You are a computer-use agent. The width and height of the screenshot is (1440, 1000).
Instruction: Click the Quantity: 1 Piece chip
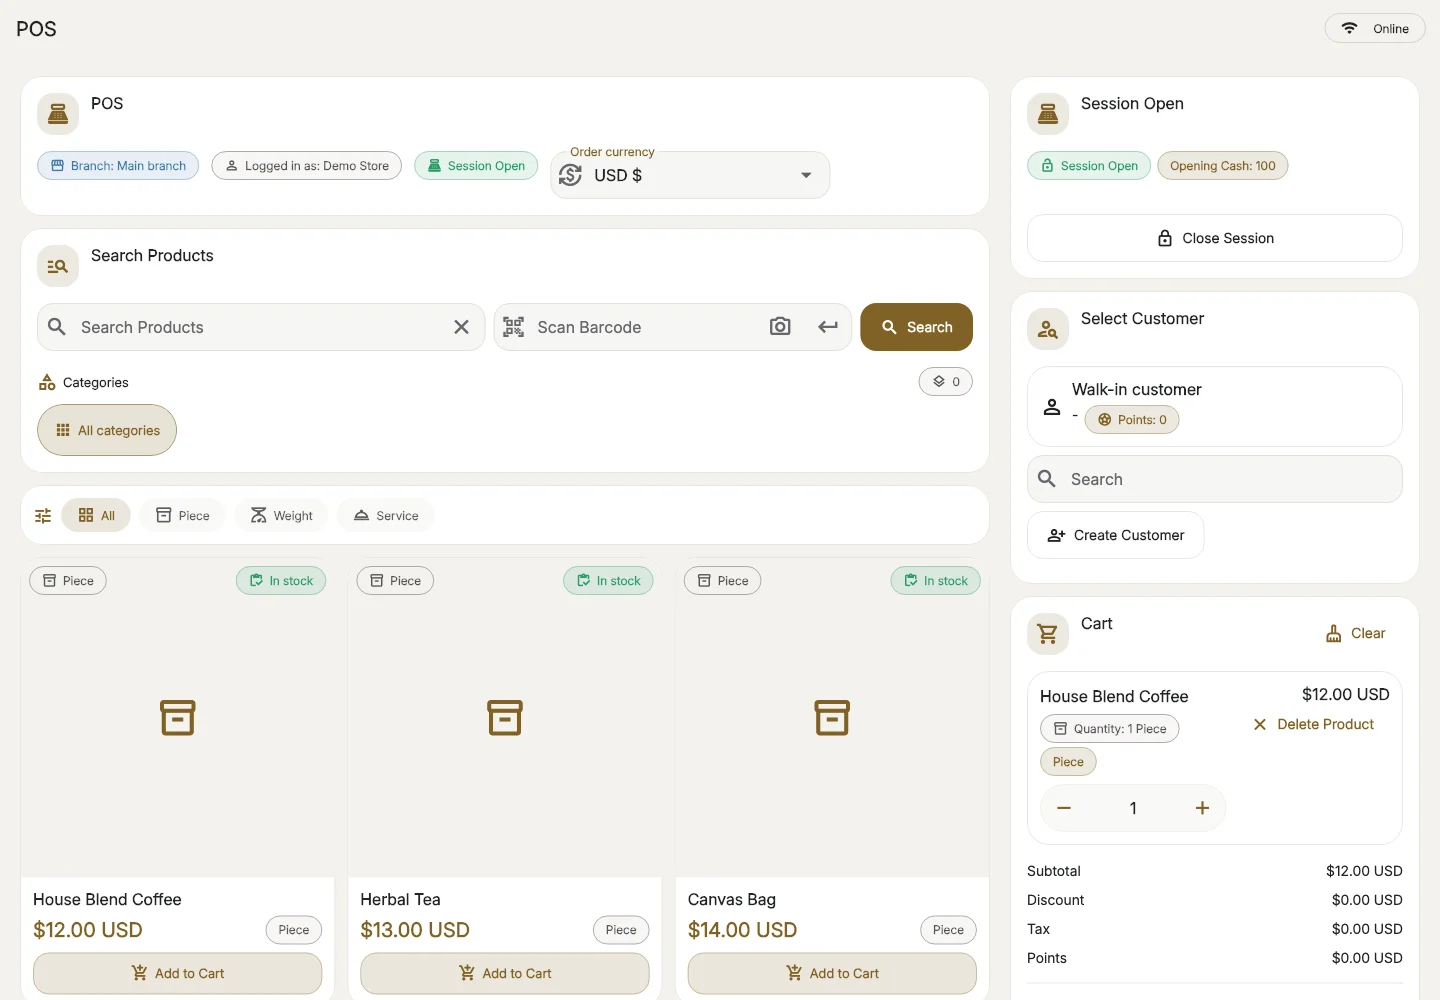pyautogui.click(x=1110, y=729)
